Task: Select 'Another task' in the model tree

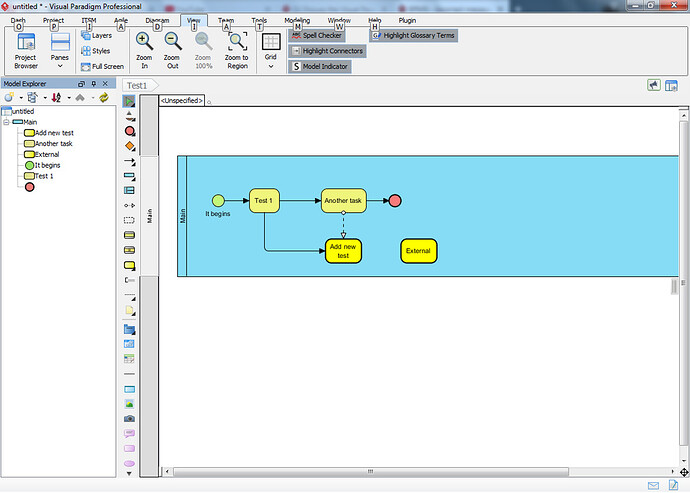Action: (53, 144)
